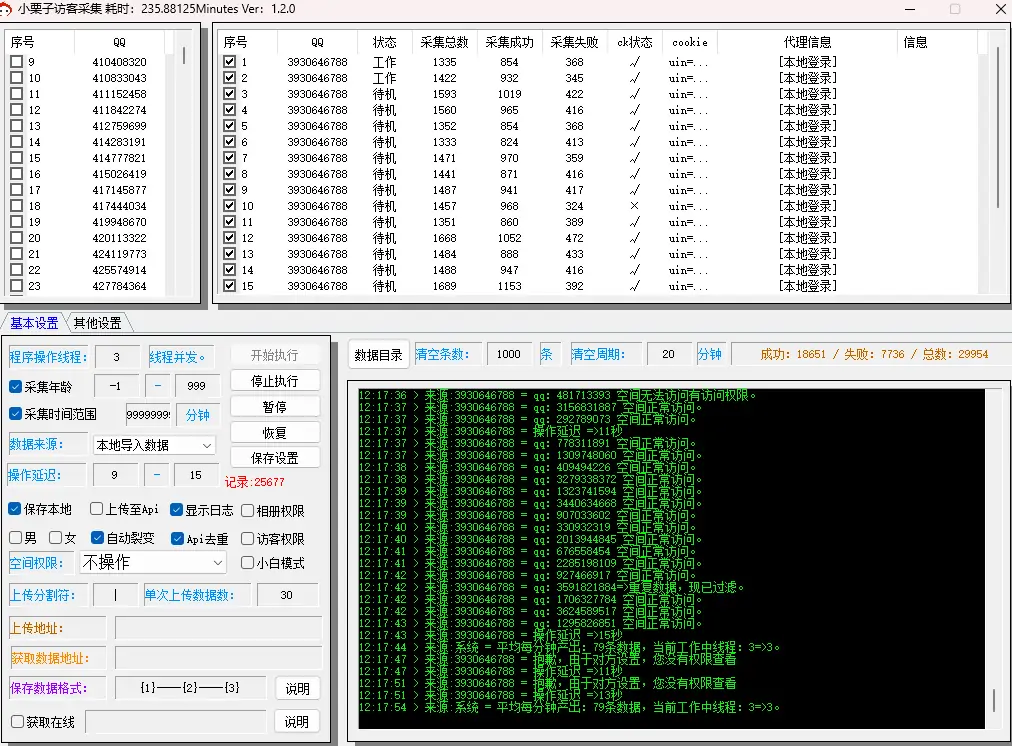Click the 采集年龄 minimum value field

pyautogui.click(x=116, y=386)
